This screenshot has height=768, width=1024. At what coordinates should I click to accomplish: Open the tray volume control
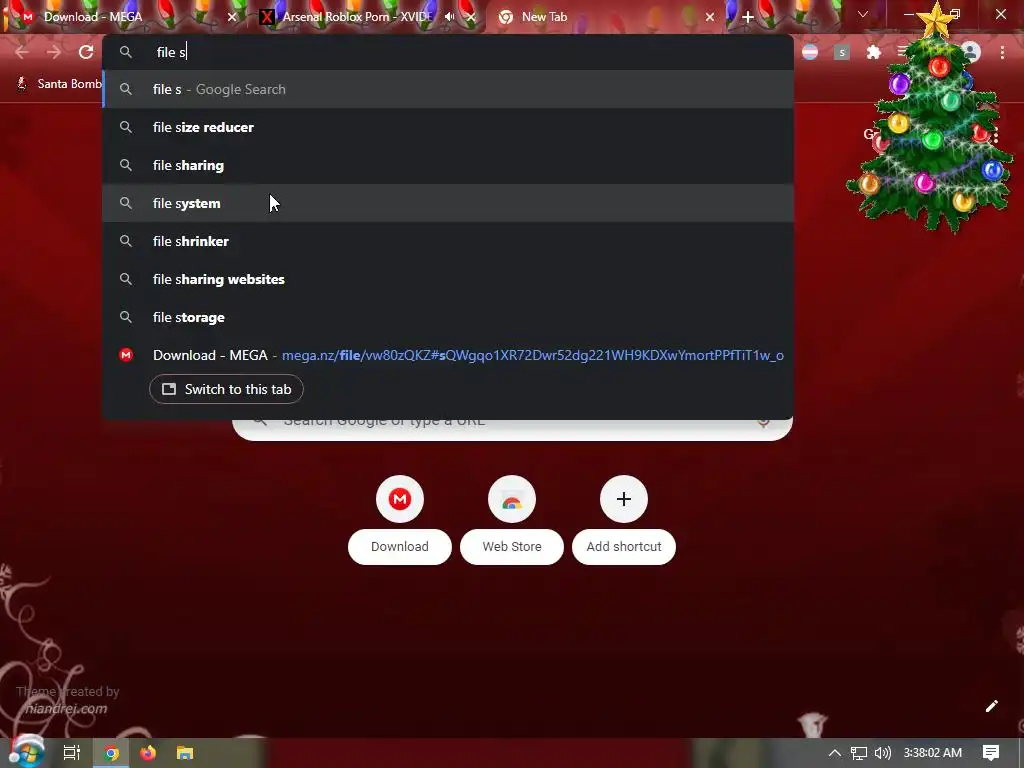point(882,753)
